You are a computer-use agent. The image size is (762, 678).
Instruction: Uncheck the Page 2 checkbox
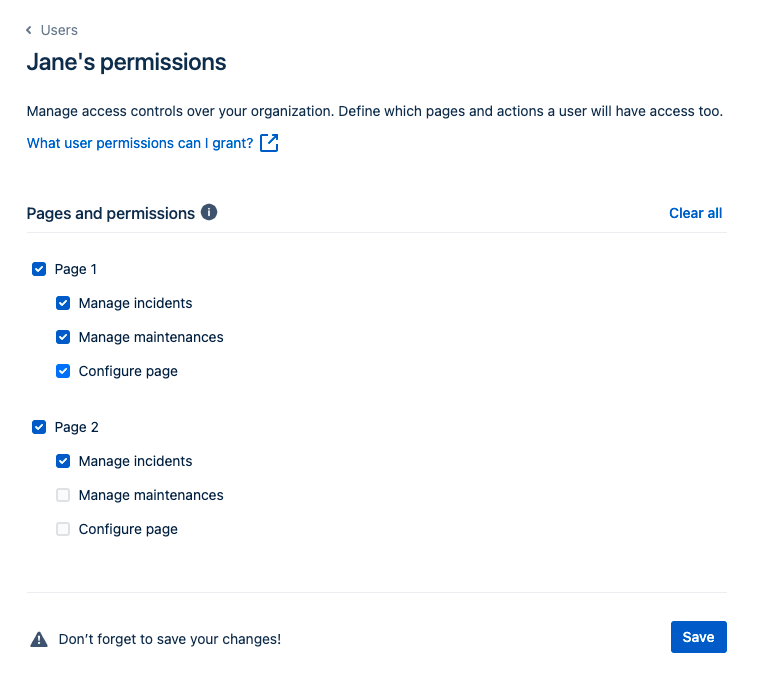pyautogui.click(x=39, y=427)
